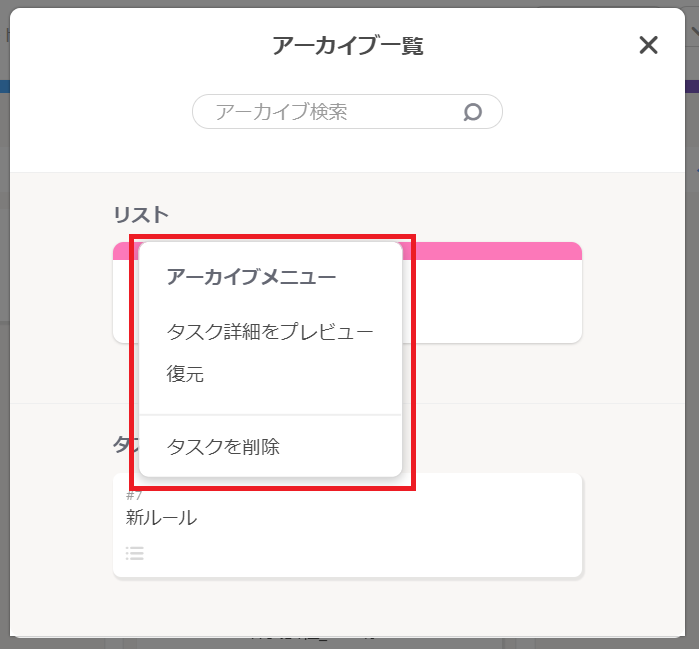Click the アーカイブメニュー popup header
This screenshot has height=649, width=699.
click(x=251, y=277)
